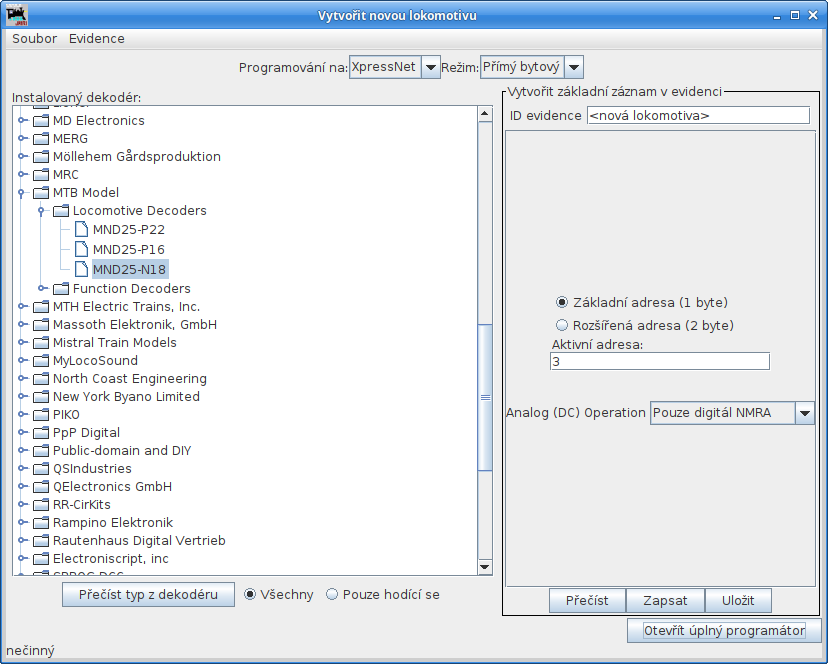
Task: Click the MND25-P16 file icon
Action: 81,249
